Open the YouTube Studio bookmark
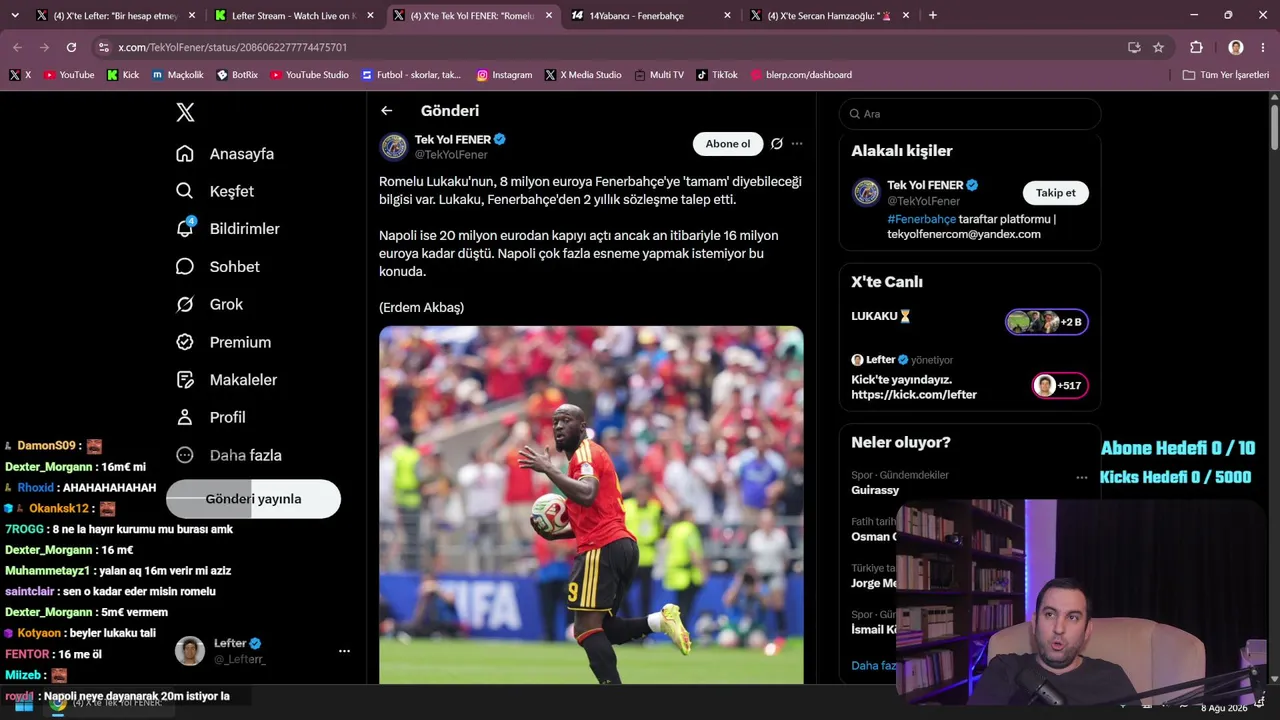The image size is (1280, 720). point(309,75)
